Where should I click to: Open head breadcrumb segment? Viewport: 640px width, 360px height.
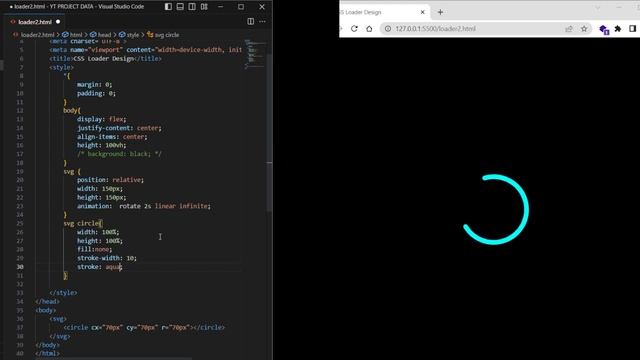coord(104,35)
